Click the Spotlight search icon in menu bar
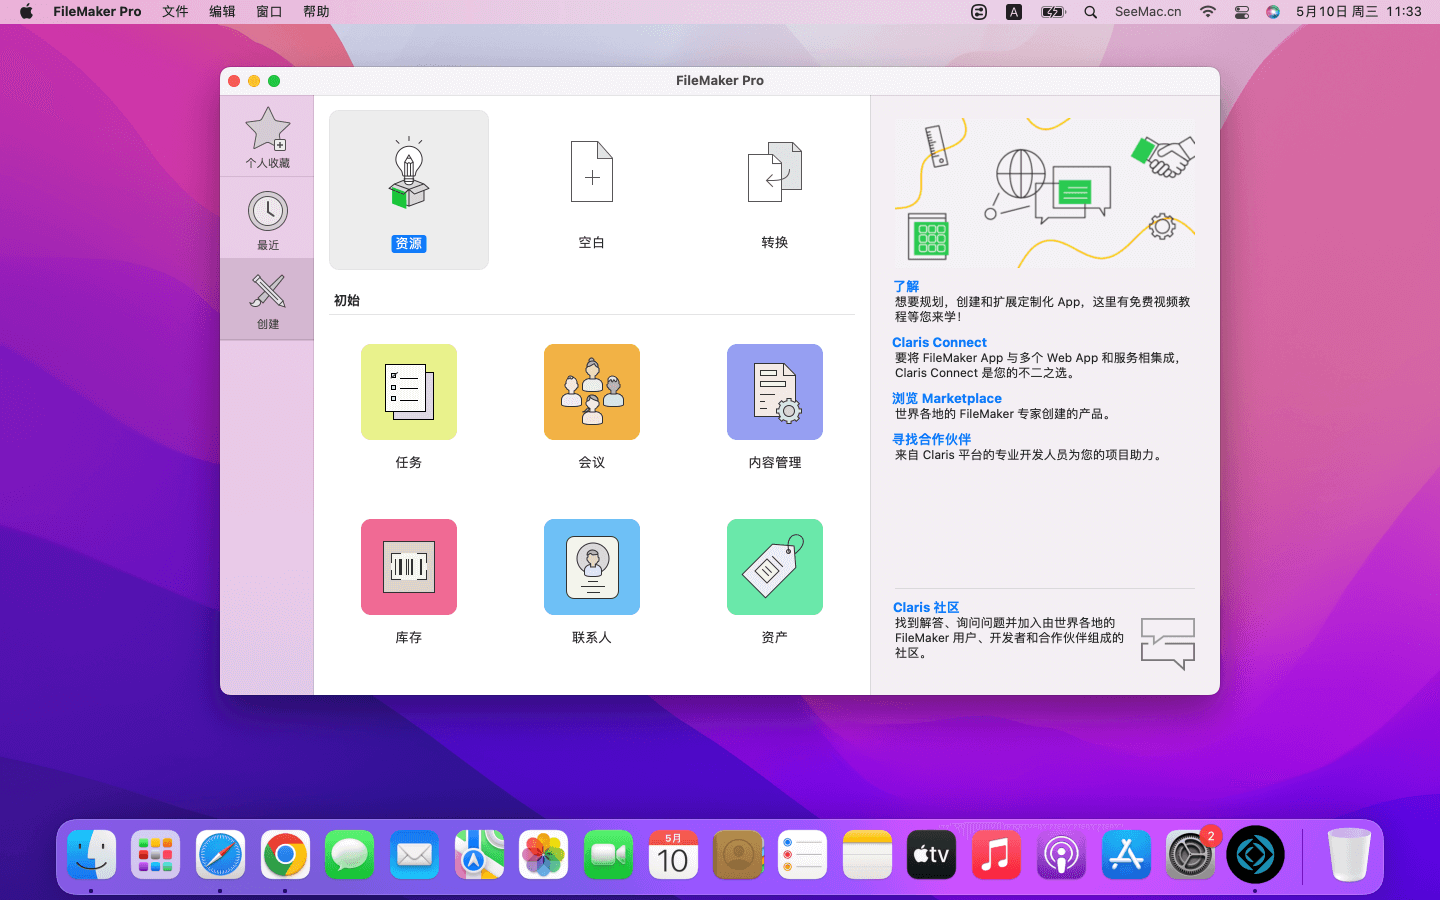The width and height of the screenshot is (1440, 900). pyautogui.click(x=1090, y=12)
